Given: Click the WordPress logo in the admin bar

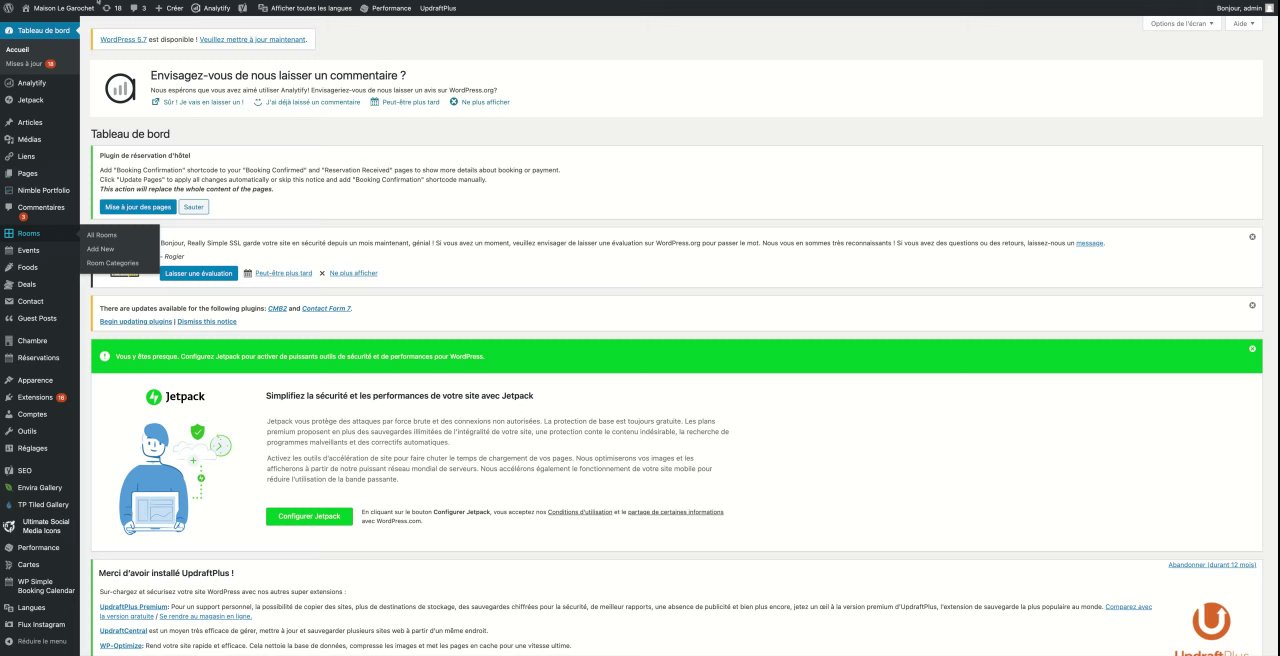Looking at the screenshot, I should 9,7.
